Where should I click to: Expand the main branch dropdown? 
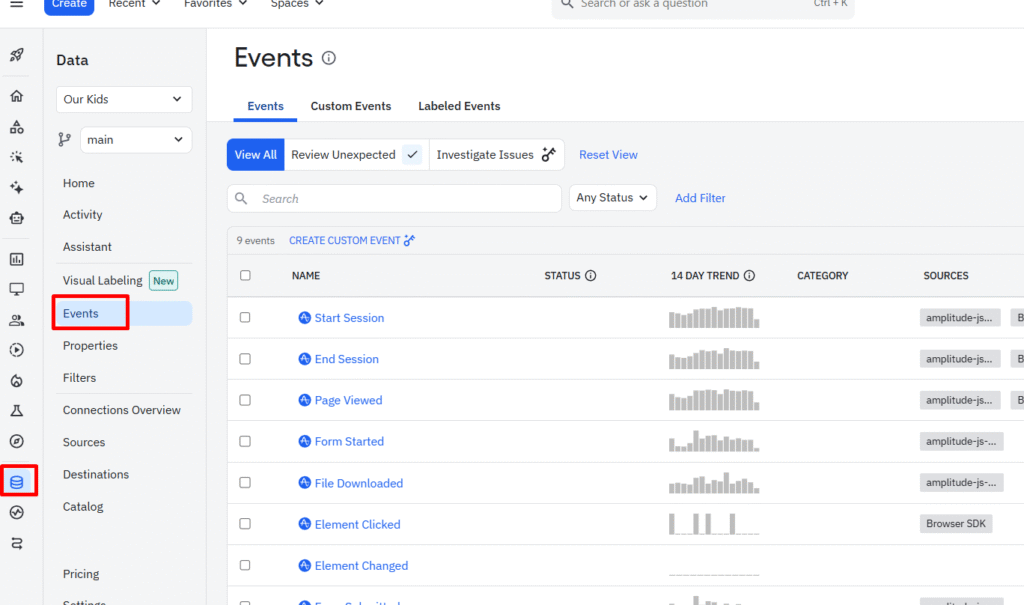click(136, 140)
